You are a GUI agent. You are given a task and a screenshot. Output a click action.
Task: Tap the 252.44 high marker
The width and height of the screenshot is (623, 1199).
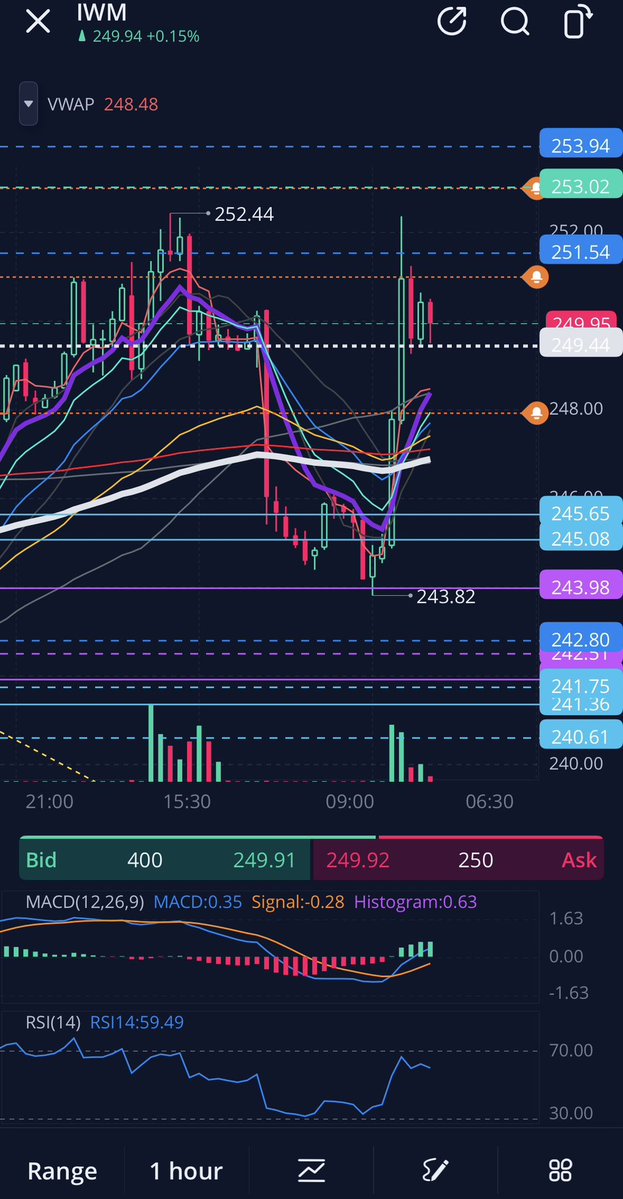[x=244, y=214]
